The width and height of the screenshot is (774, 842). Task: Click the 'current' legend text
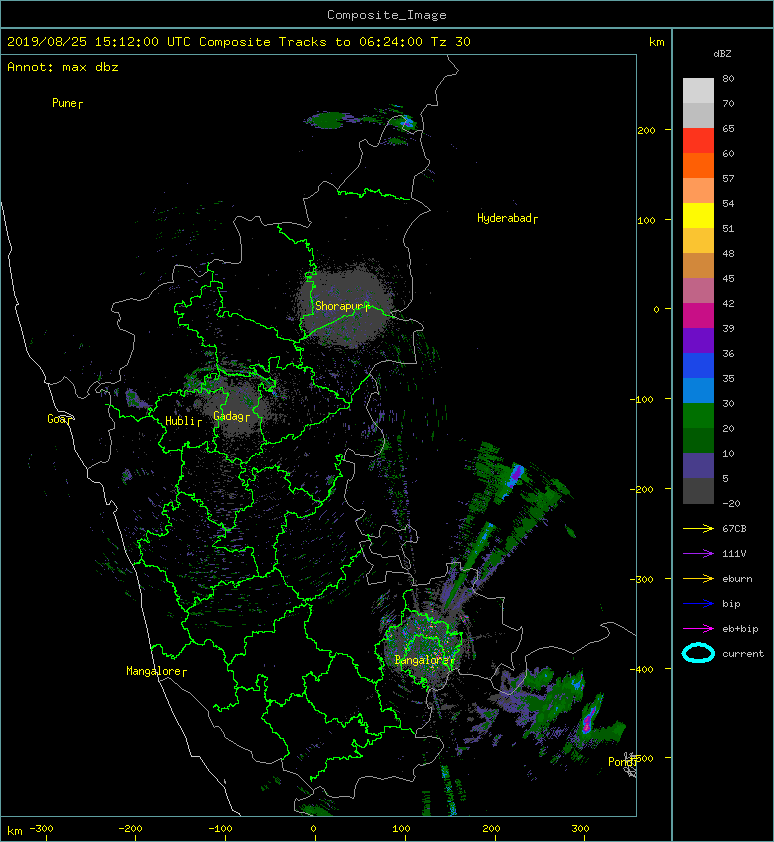pos(743,654)
